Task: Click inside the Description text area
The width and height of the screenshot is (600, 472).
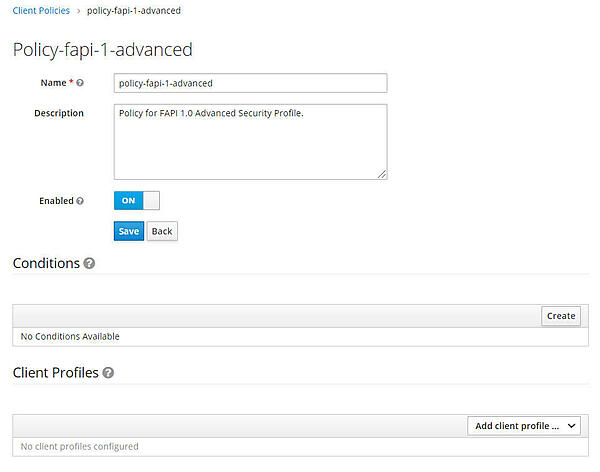Action: coord(250,142)
